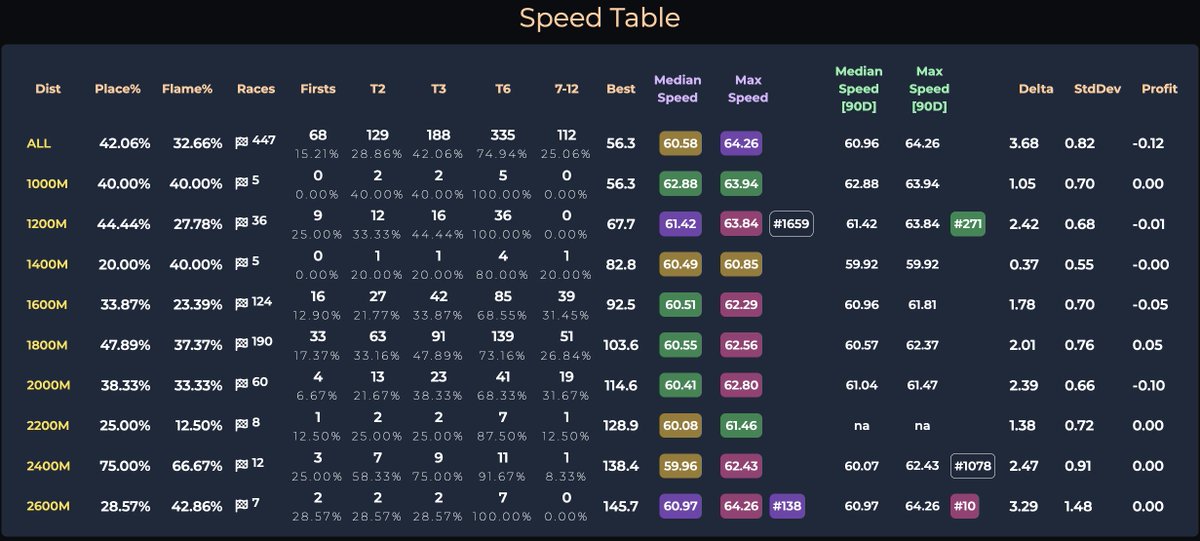Screen dimensions: 1200x541
Task: Click the 59.96 median speed swatch
Action: tap(680, 466)
